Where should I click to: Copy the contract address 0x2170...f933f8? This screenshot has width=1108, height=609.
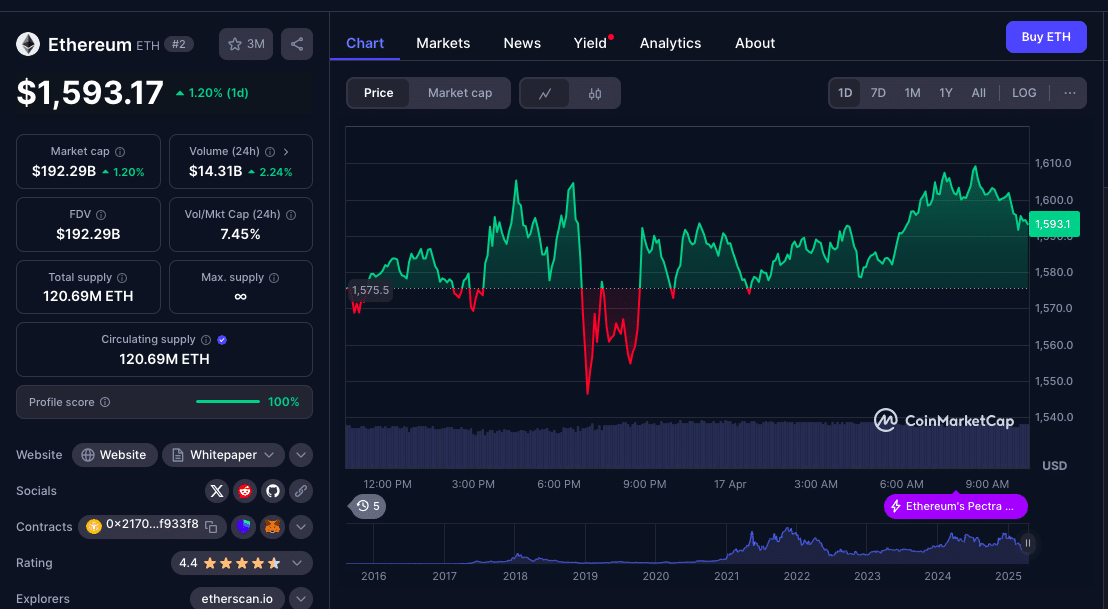coord(211,526)
